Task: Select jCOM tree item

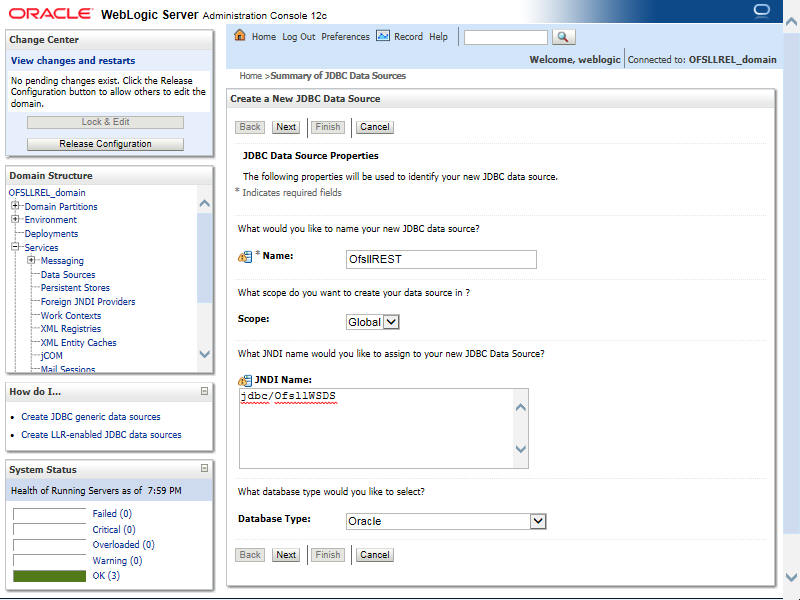Action: click(52, 356)
